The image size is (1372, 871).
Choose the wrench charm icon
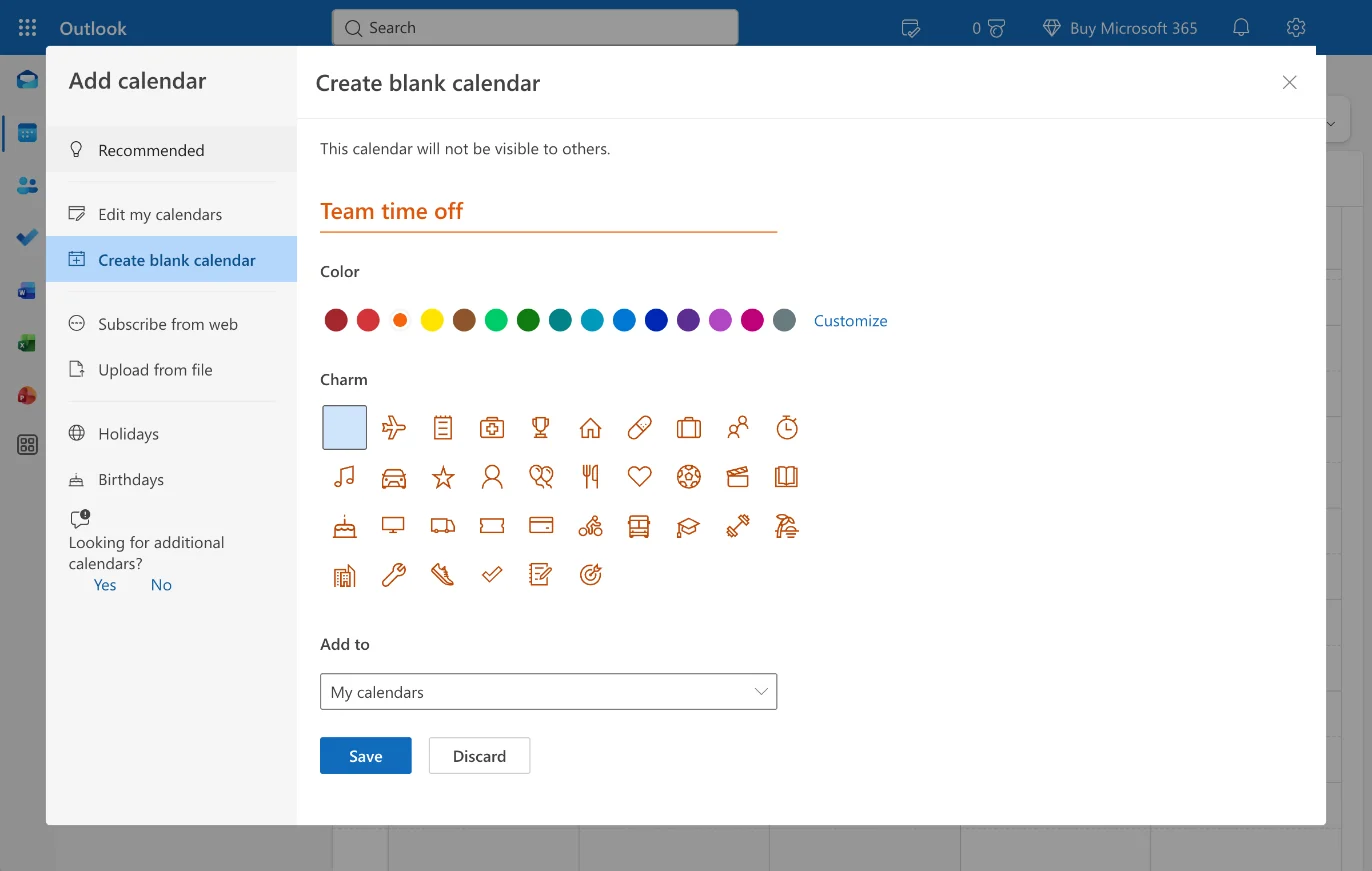tap(394, 575)
